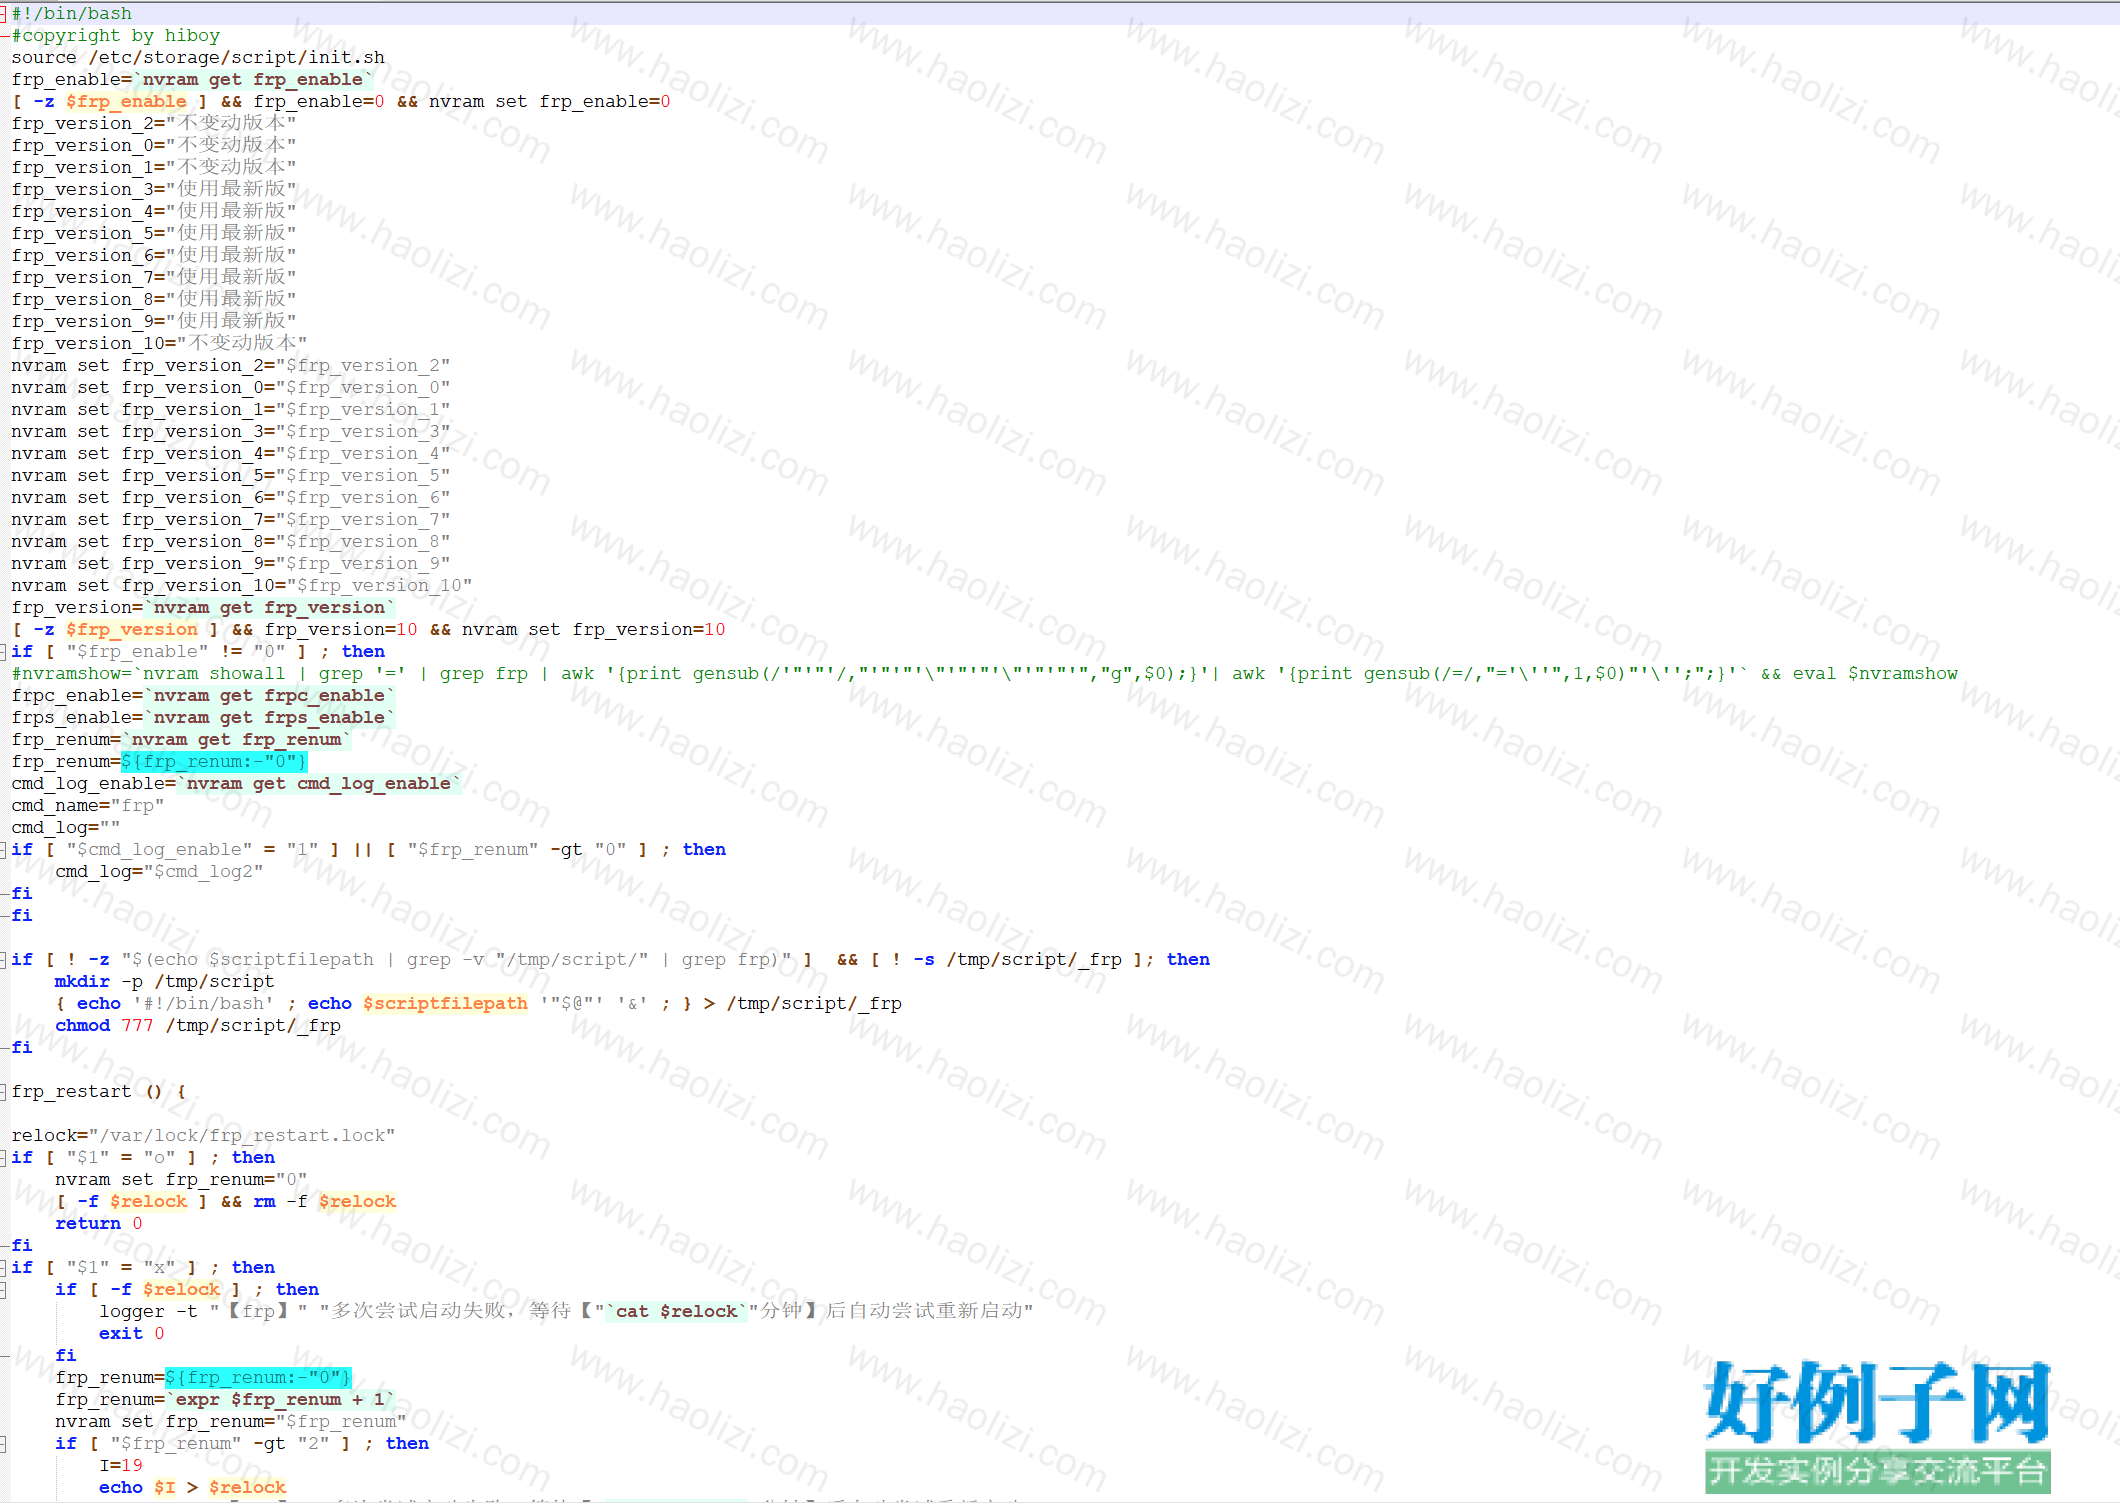Click '-s /tmp/script/_frp' test expression
Image resolution: width=2120 pixels, height=1504 pixels.
(1017, 959)
